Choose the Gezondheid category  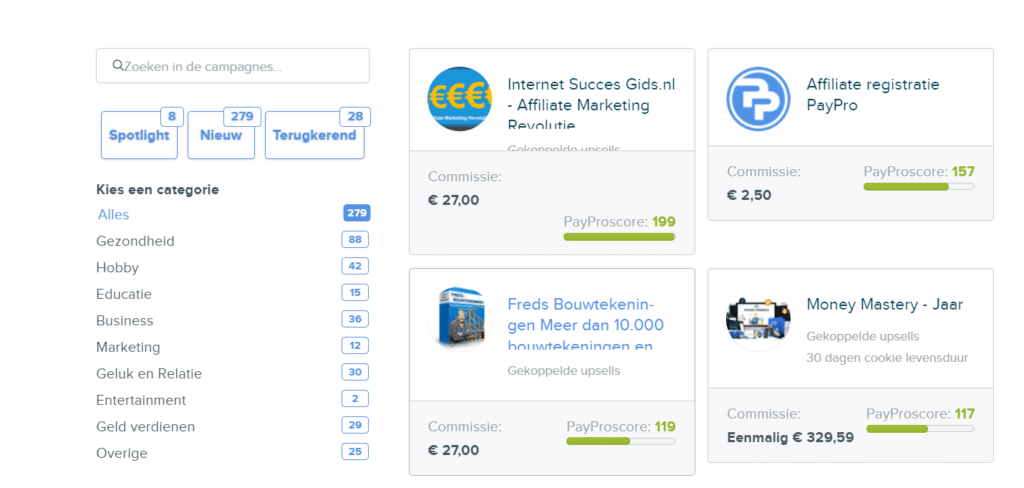[135, 241]
